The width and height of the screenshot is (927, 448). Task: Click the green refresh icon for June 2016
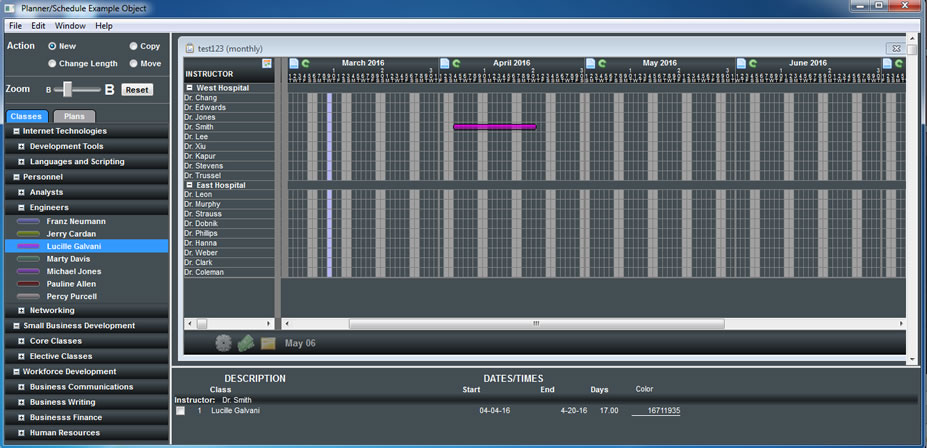click(x=754, y=63)
